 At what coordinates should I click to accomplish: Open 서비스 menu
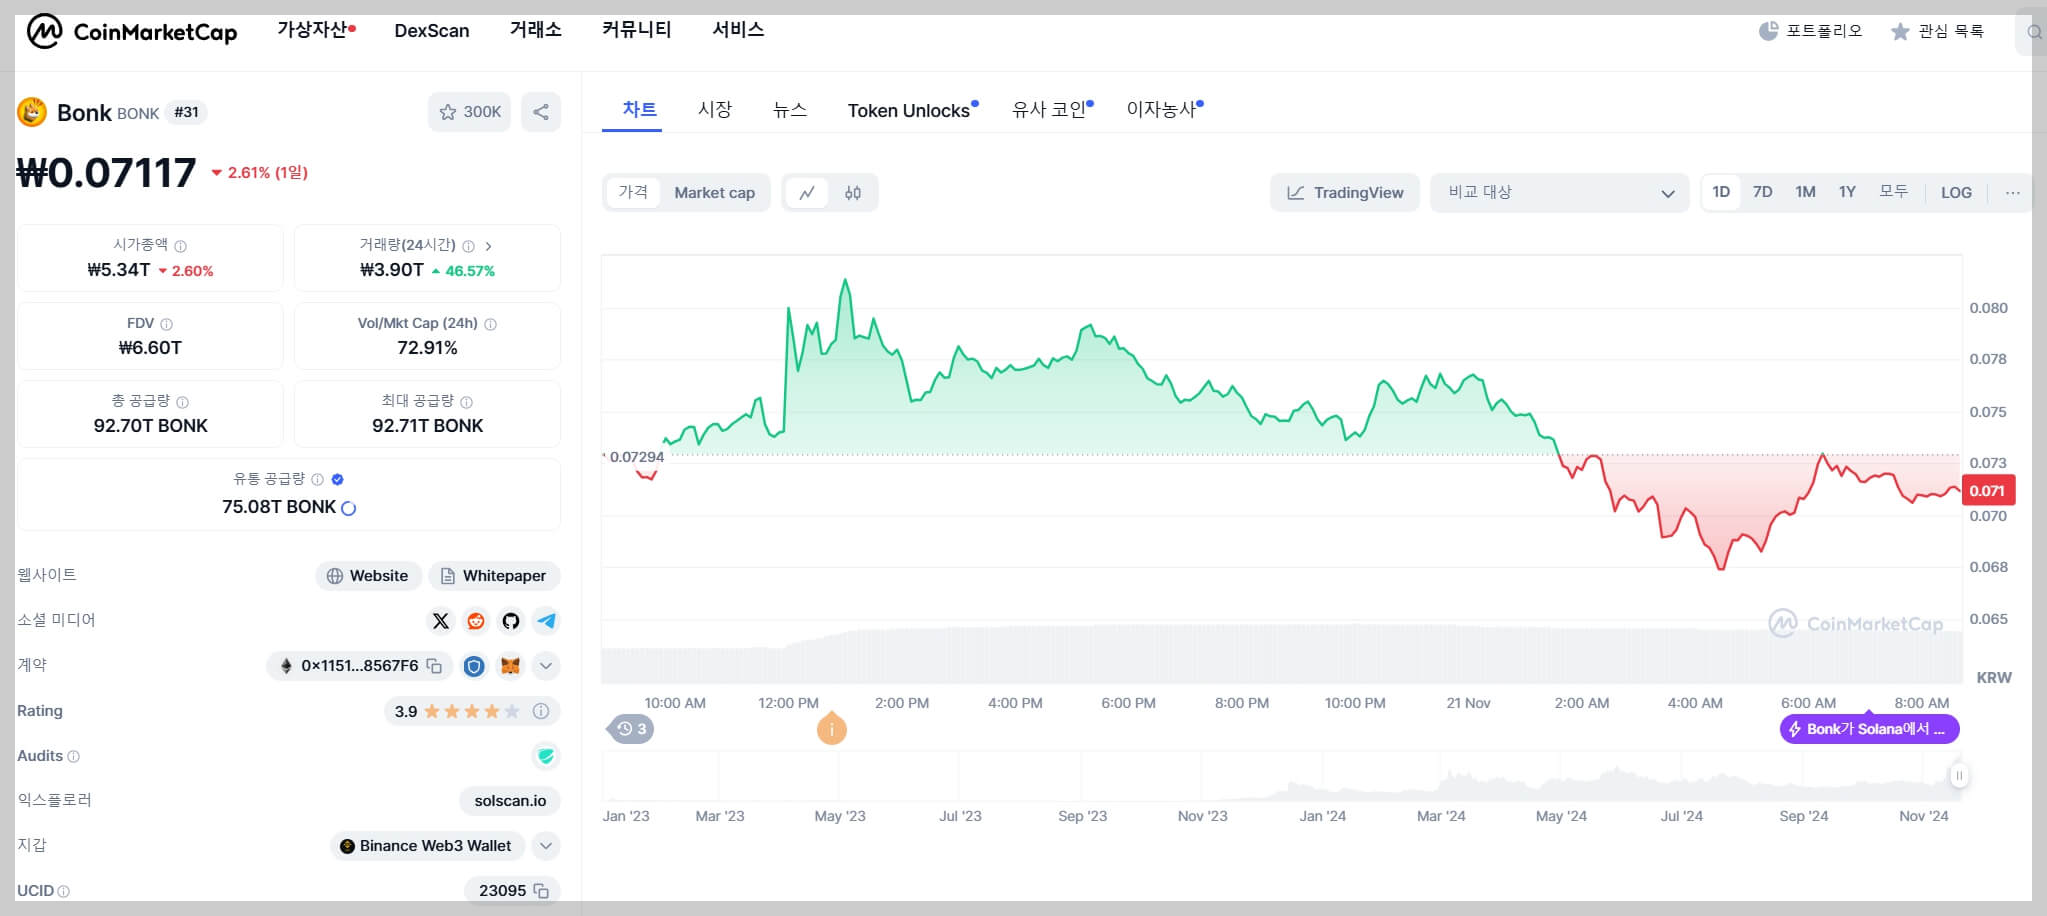[x=738, y=30]
